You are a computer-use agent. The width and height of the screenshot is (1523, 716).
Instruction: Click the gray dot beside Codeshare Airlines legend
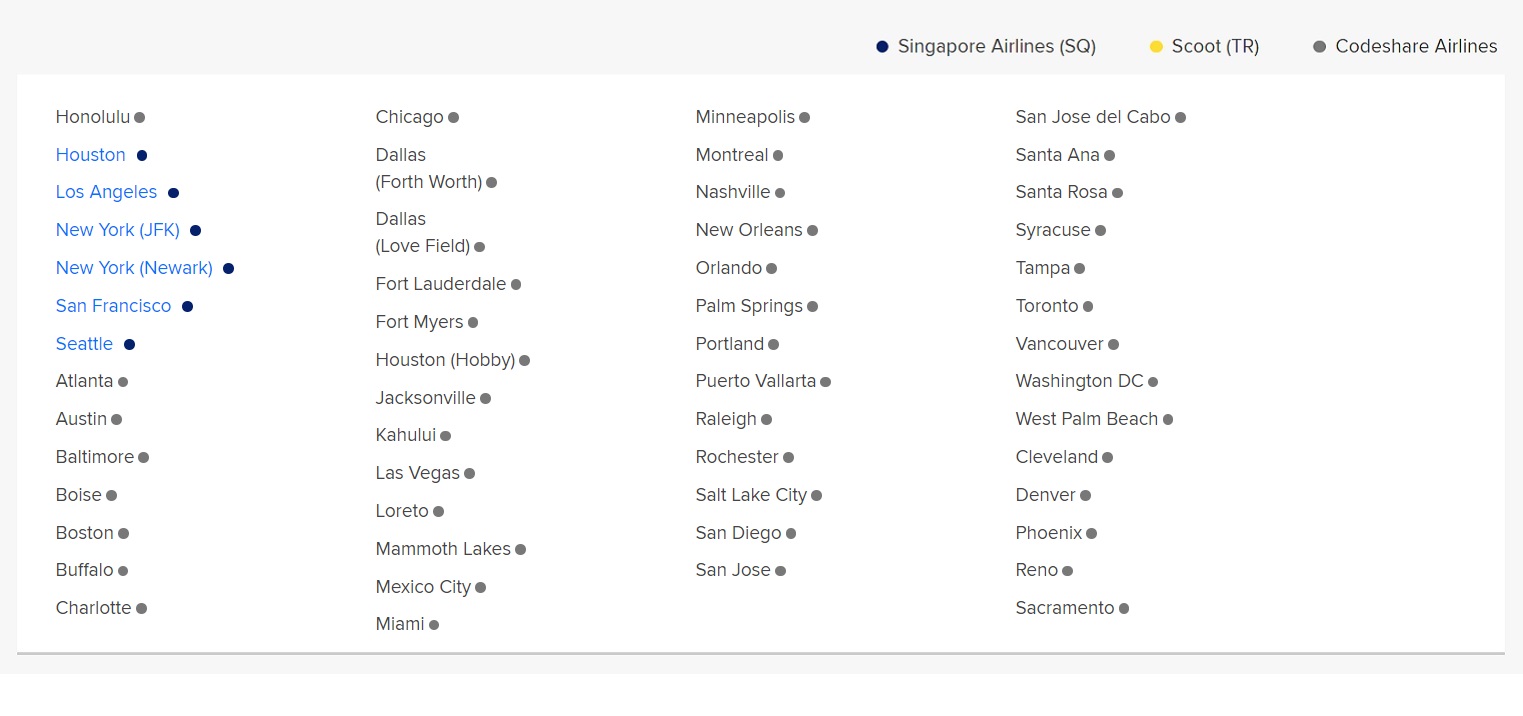[1320, 46]
